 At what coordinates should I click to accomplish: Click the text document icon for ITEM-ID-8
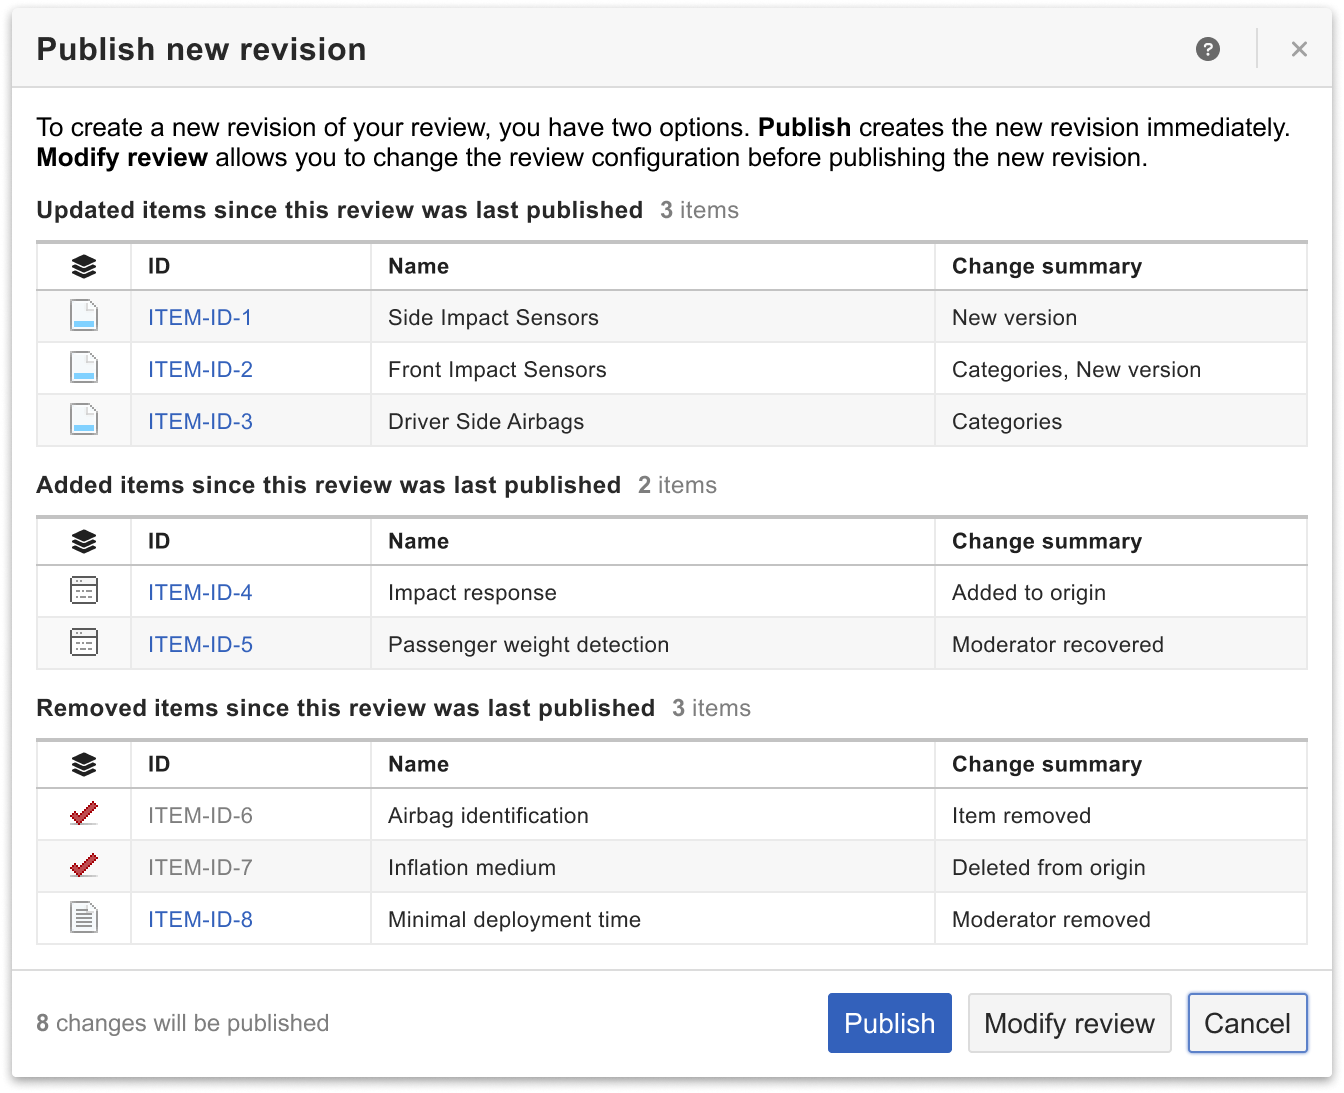point(84,919)
